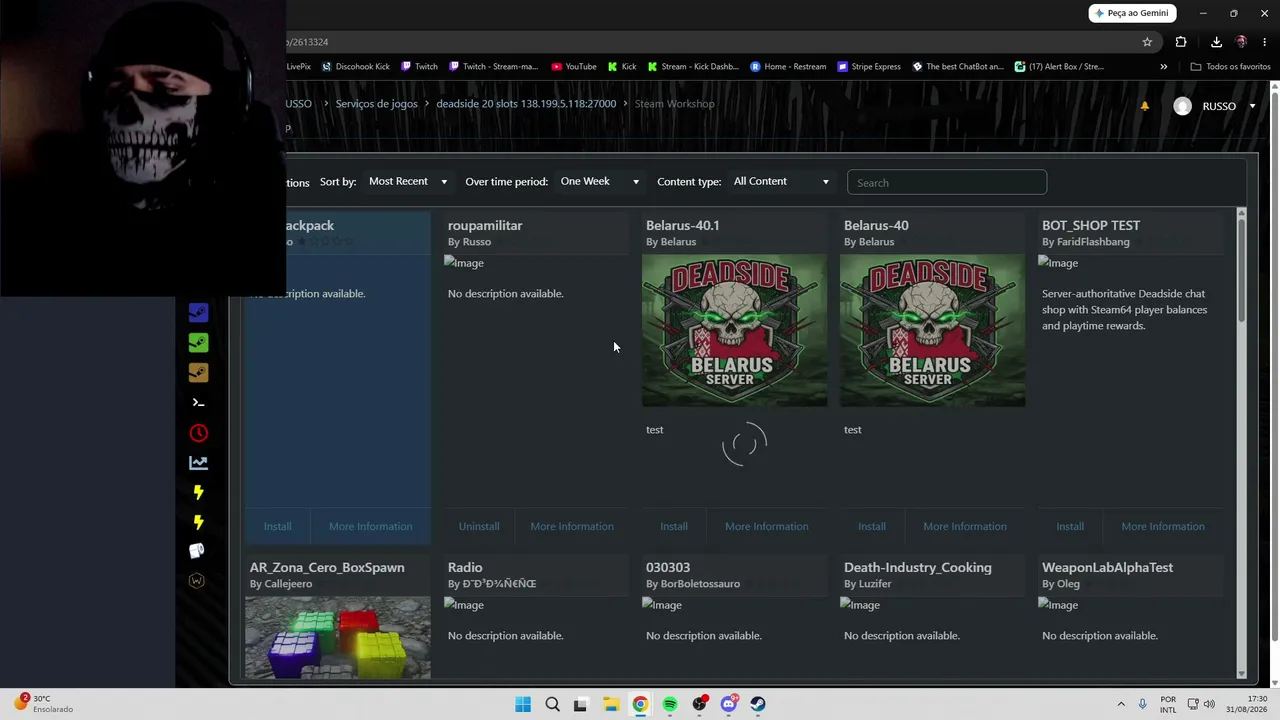Click the Death-Industry_Cooking mod title
Screen dimensions: 1280x720
tap(918, 568)
